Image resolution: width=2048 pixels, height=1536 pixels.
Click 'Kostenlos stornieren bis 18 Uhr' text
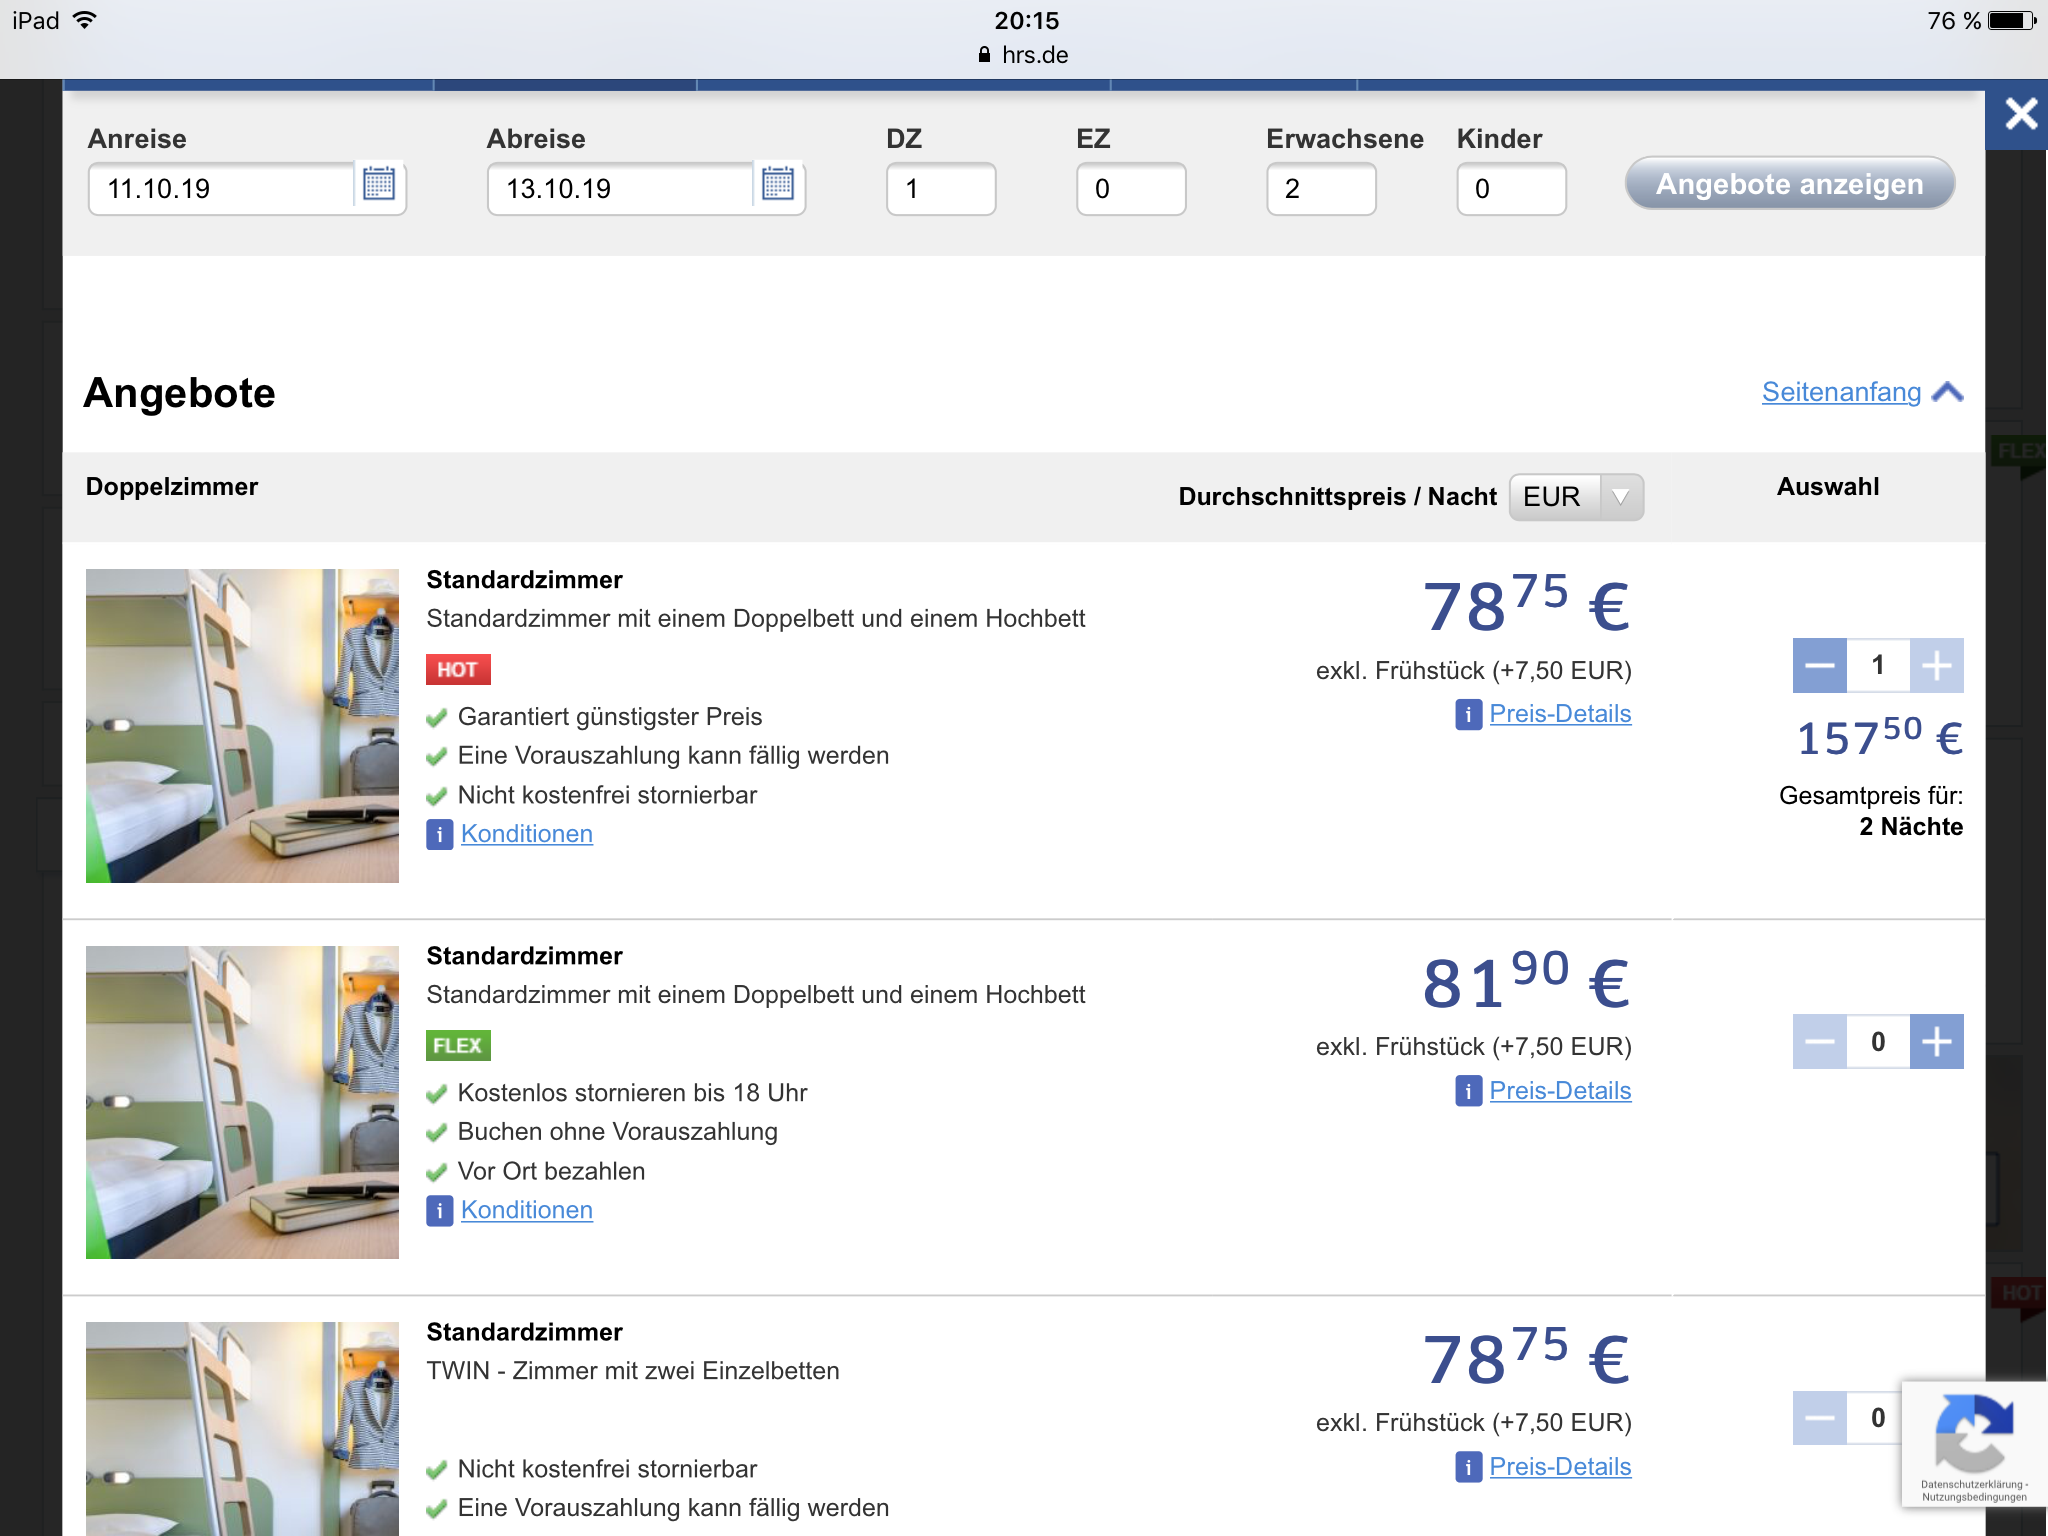632,1093
